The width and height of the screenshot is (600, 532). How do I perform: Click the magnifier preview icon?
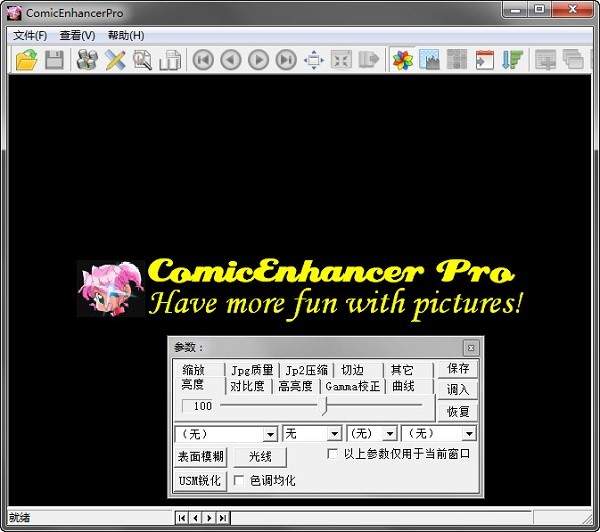[x=142, y=60]
